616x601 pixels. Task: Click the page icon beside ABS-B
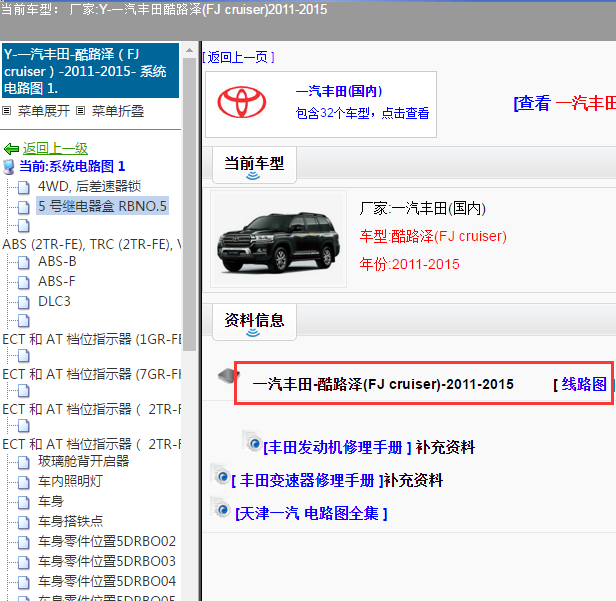[x=24, y=262]
